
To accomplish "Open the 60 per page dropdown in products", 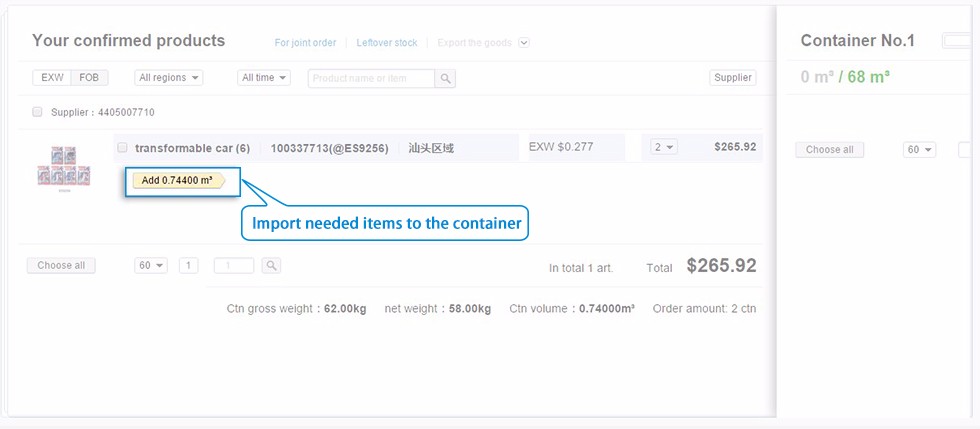I will coord(151,265).
